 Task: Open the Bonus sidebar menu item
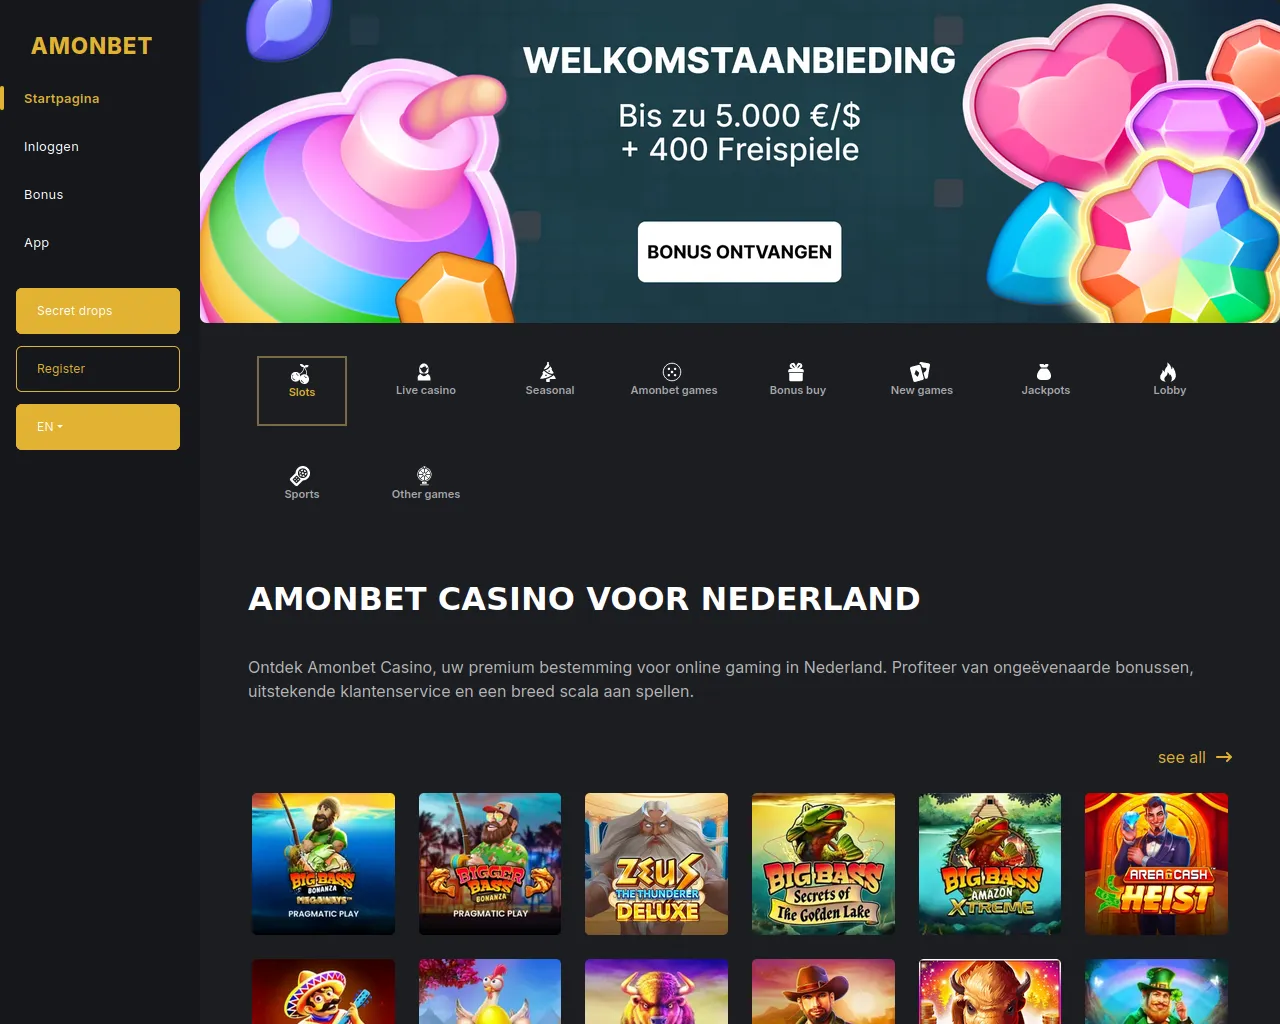point(43,195)
